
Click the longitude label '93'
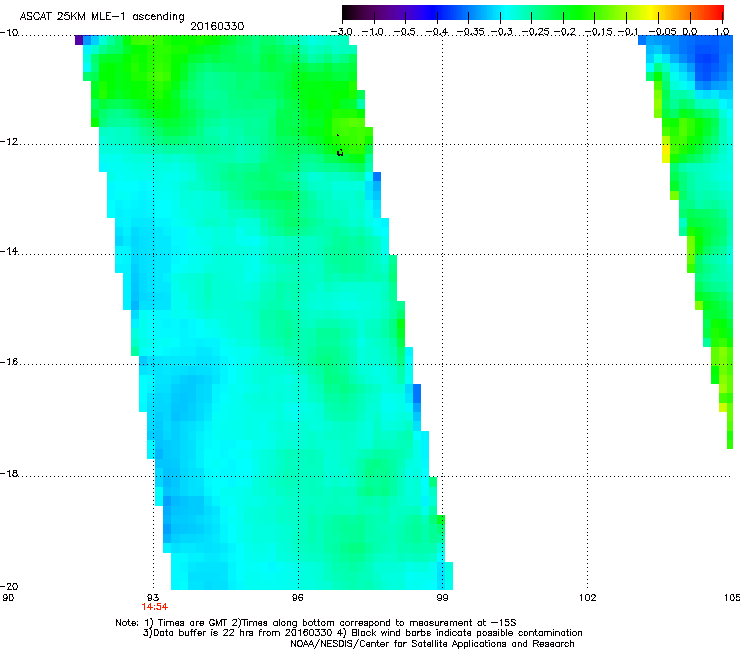[153, 598]
